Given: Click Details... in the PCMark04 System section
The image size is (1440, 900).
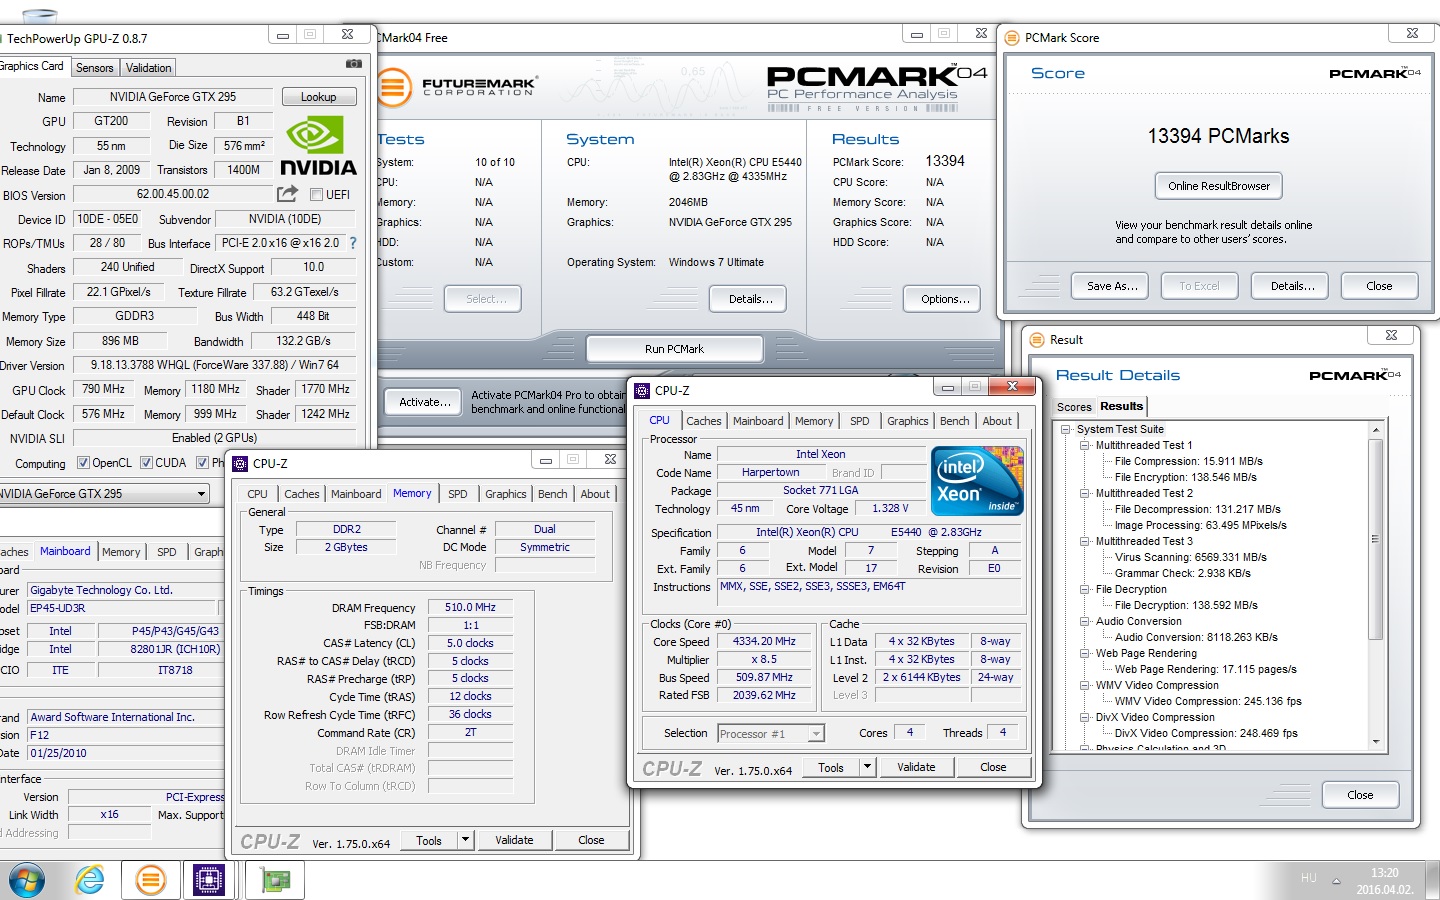Looking at the screenshot, I should (750, 299).
